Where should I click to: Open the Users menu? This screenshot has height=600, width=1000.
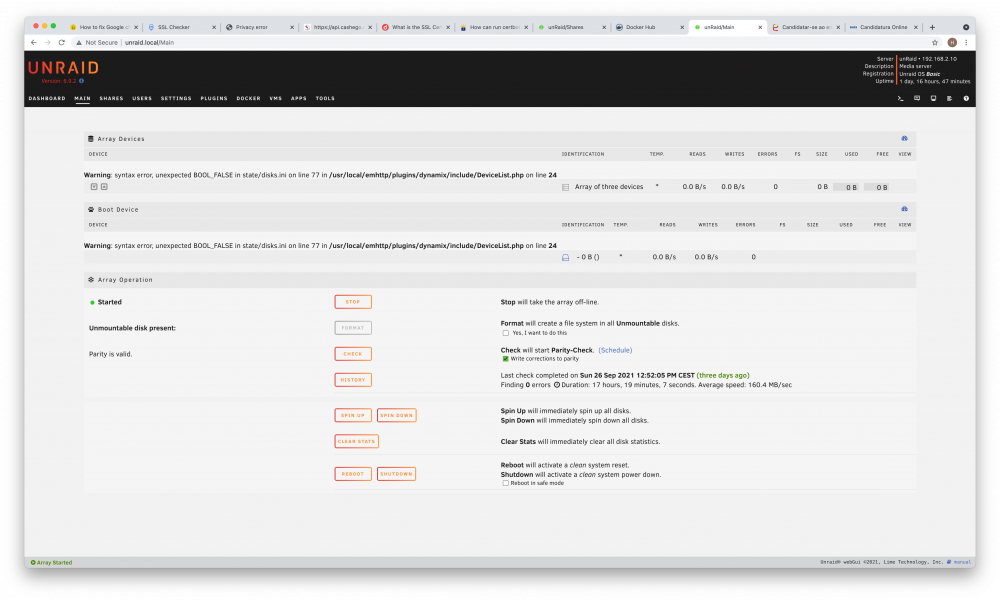tap(142, 98)
